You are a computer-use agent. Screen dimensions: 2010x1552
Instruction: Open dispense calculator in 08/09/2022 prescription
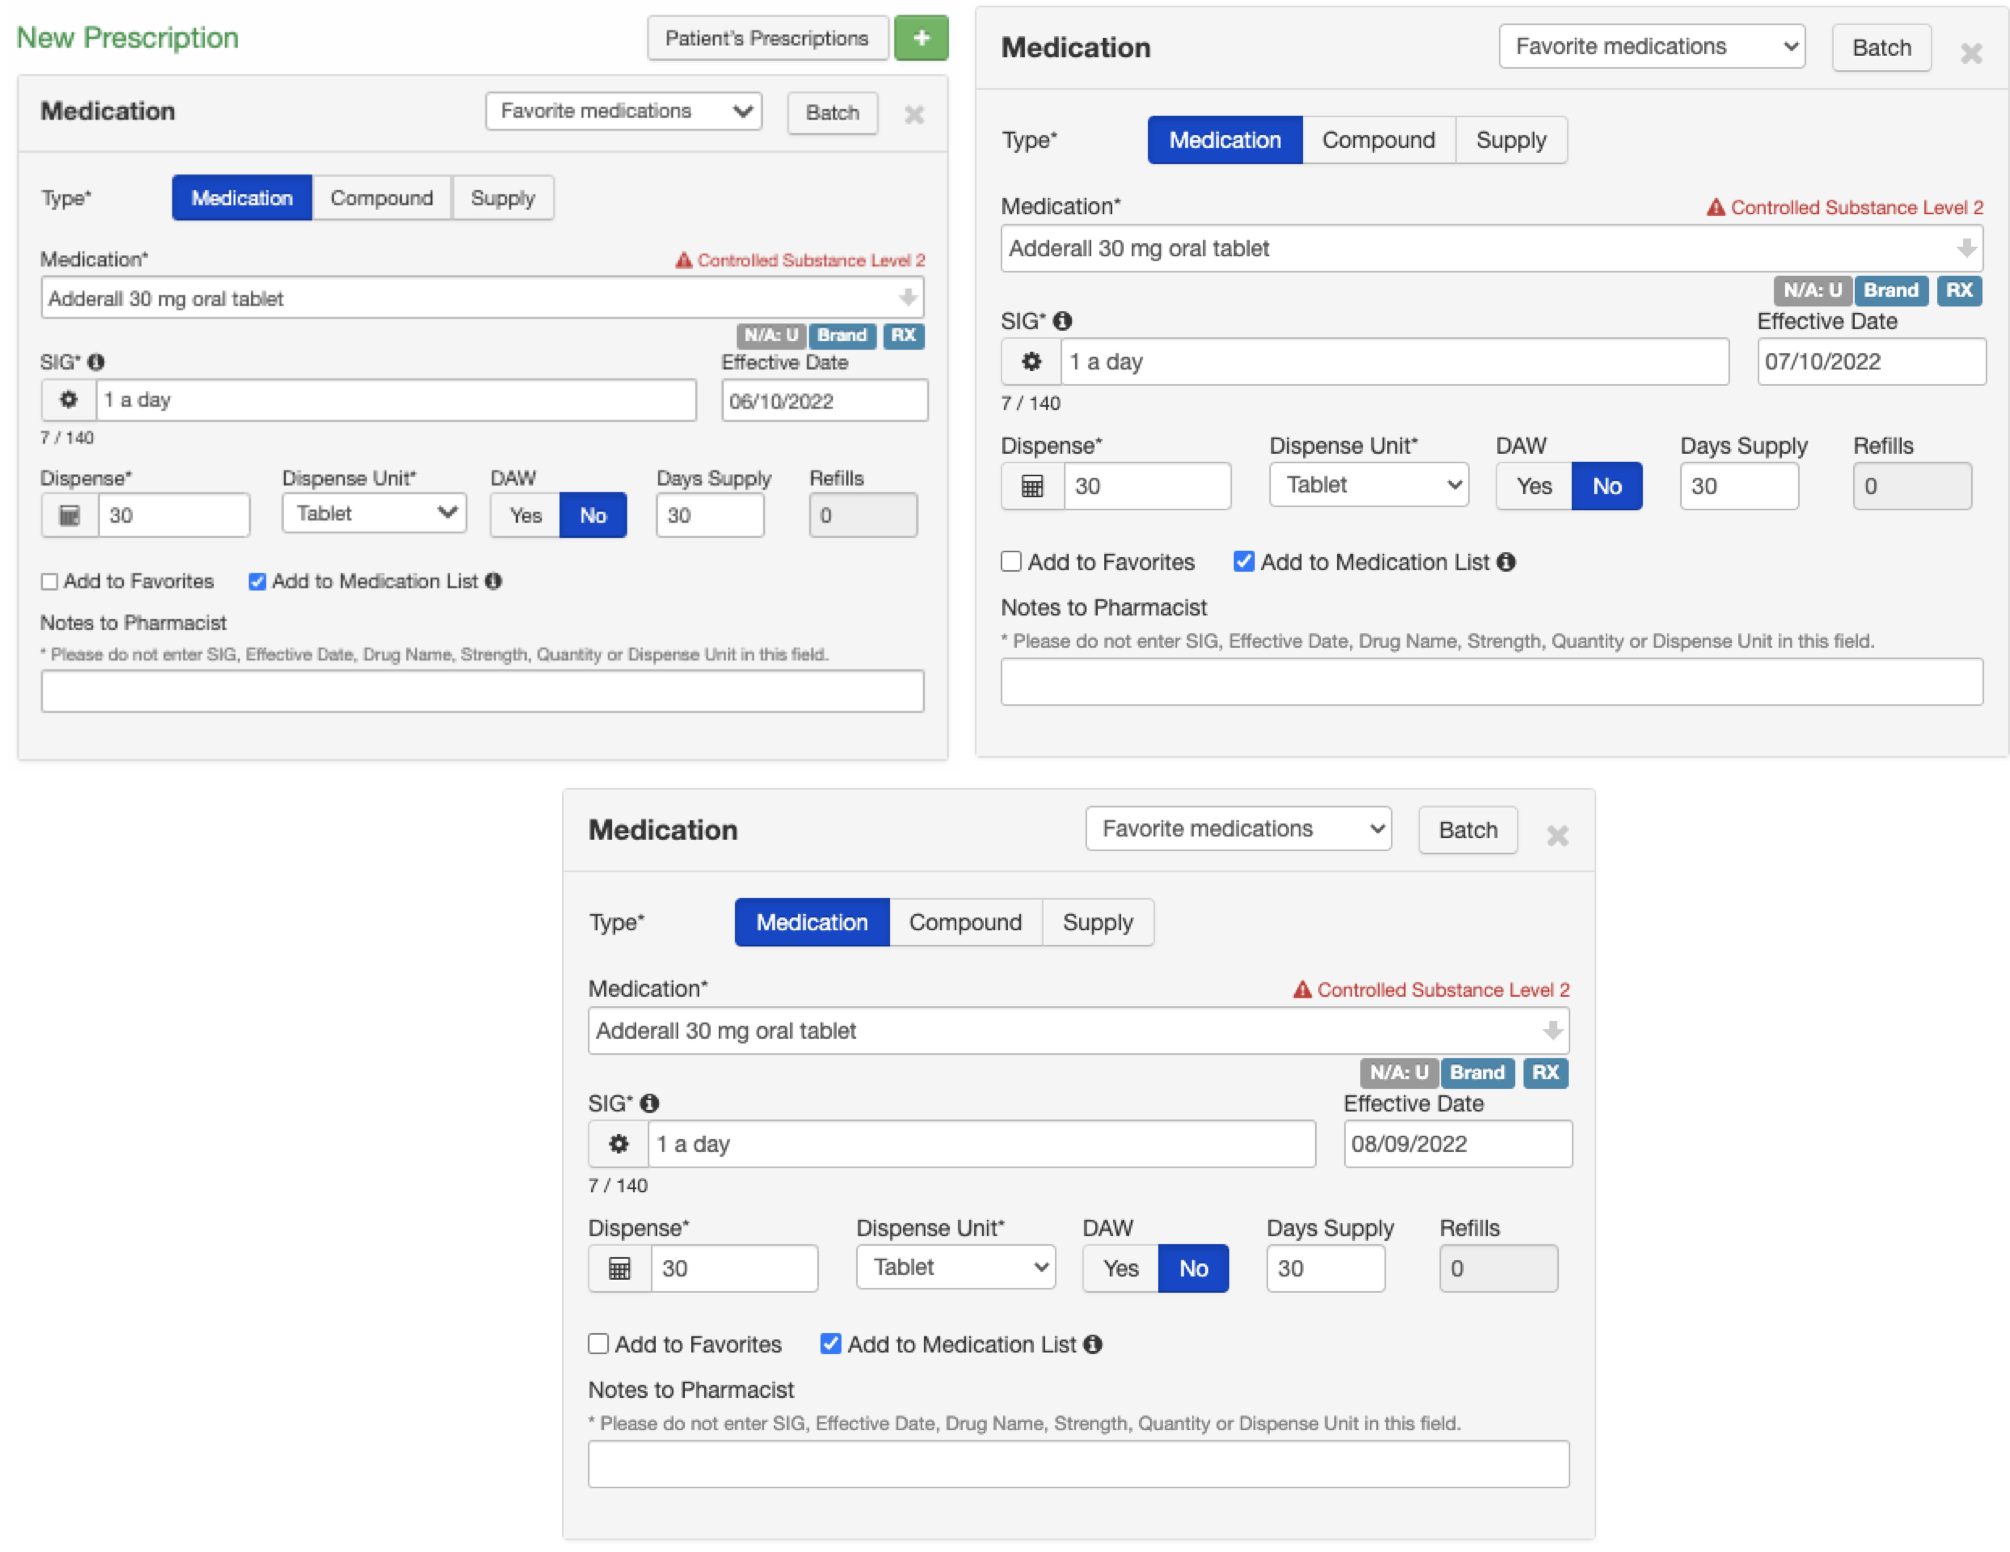[620, 1269]
